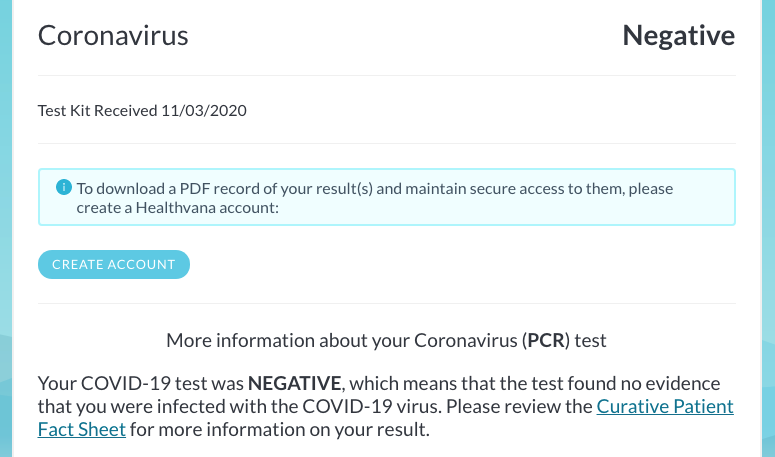This screenshot has width=775, height=457.
Task: Click the 'create a Healthvana account:' line
Action: tap(177, 208)
